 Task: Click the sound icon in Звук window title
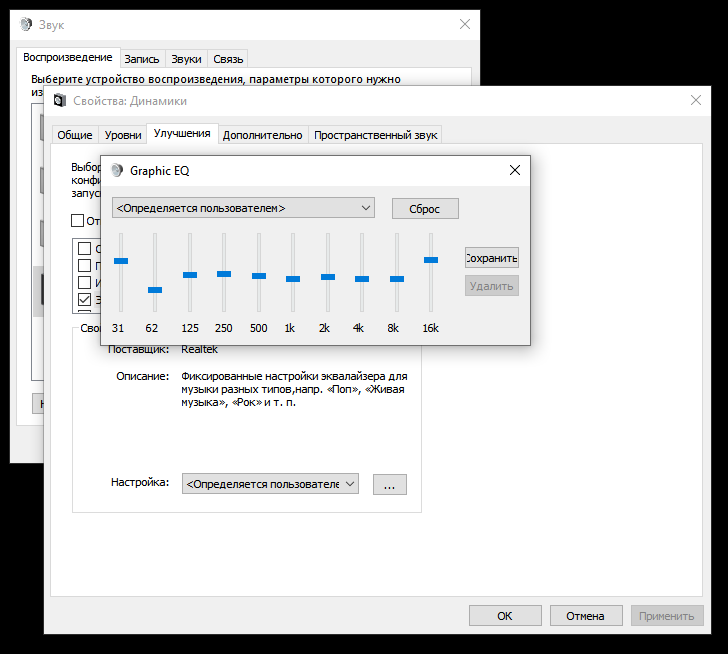coord(26,24)
